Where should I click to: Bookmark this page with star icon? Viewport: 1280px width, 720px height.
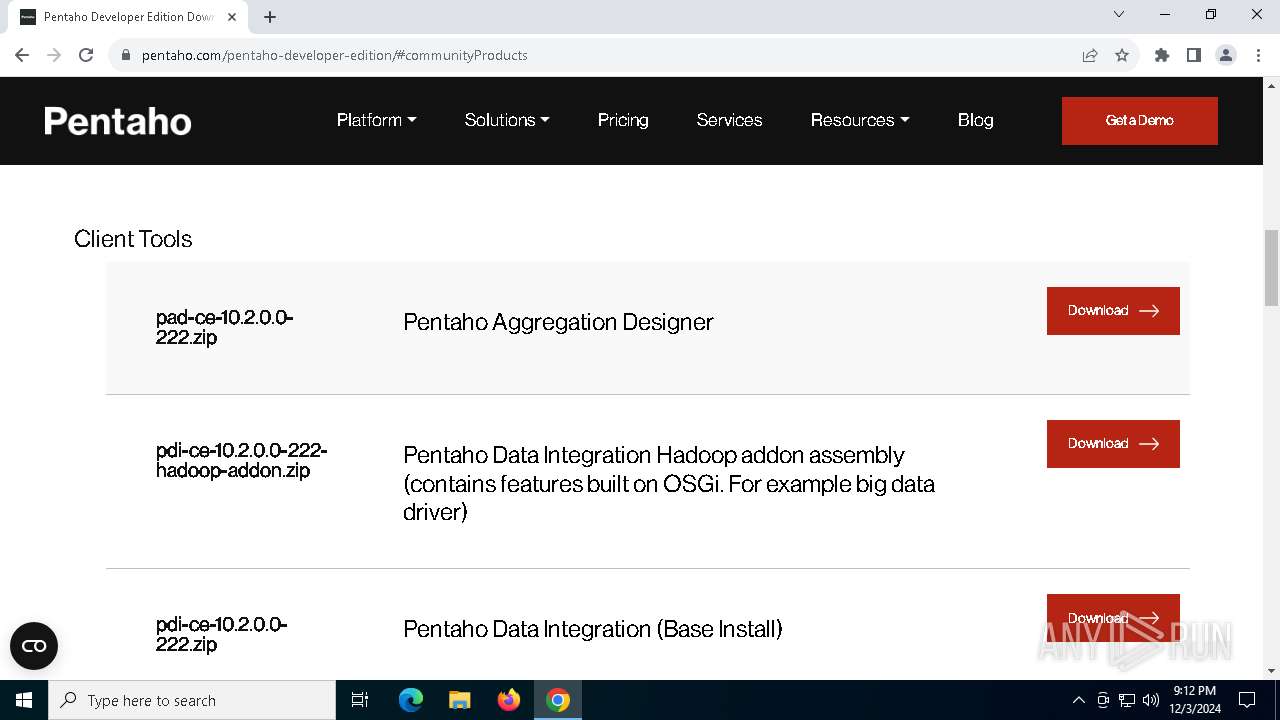1122,55
